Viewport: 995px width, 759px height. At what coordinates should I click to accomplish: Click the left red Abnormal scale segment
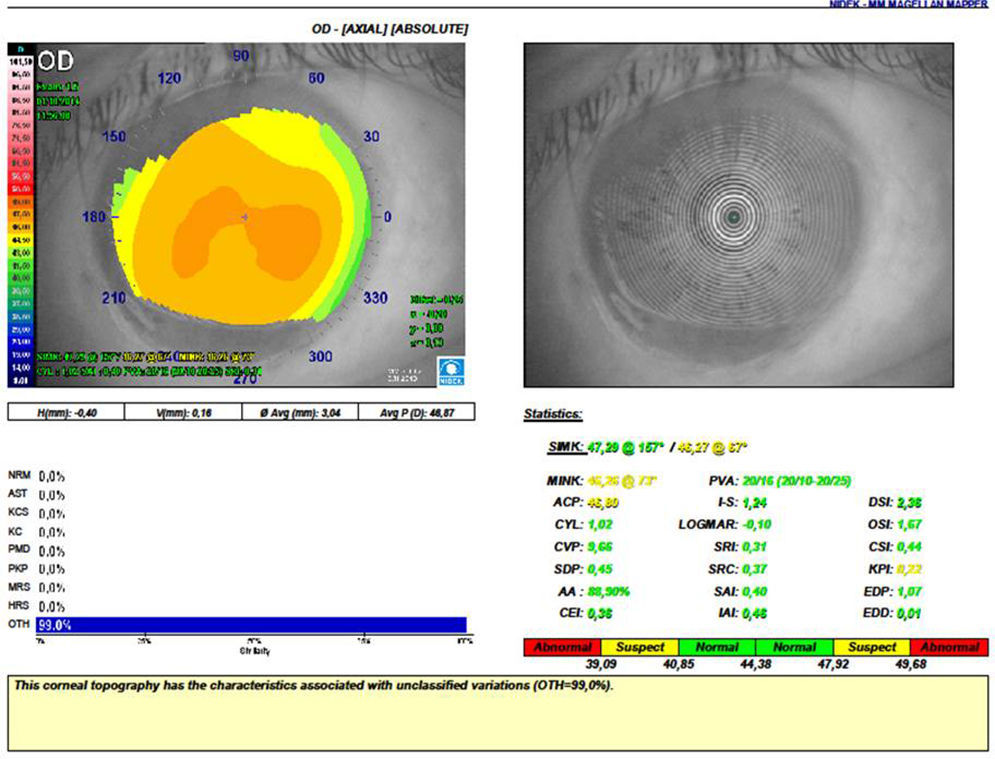point(562,647)
